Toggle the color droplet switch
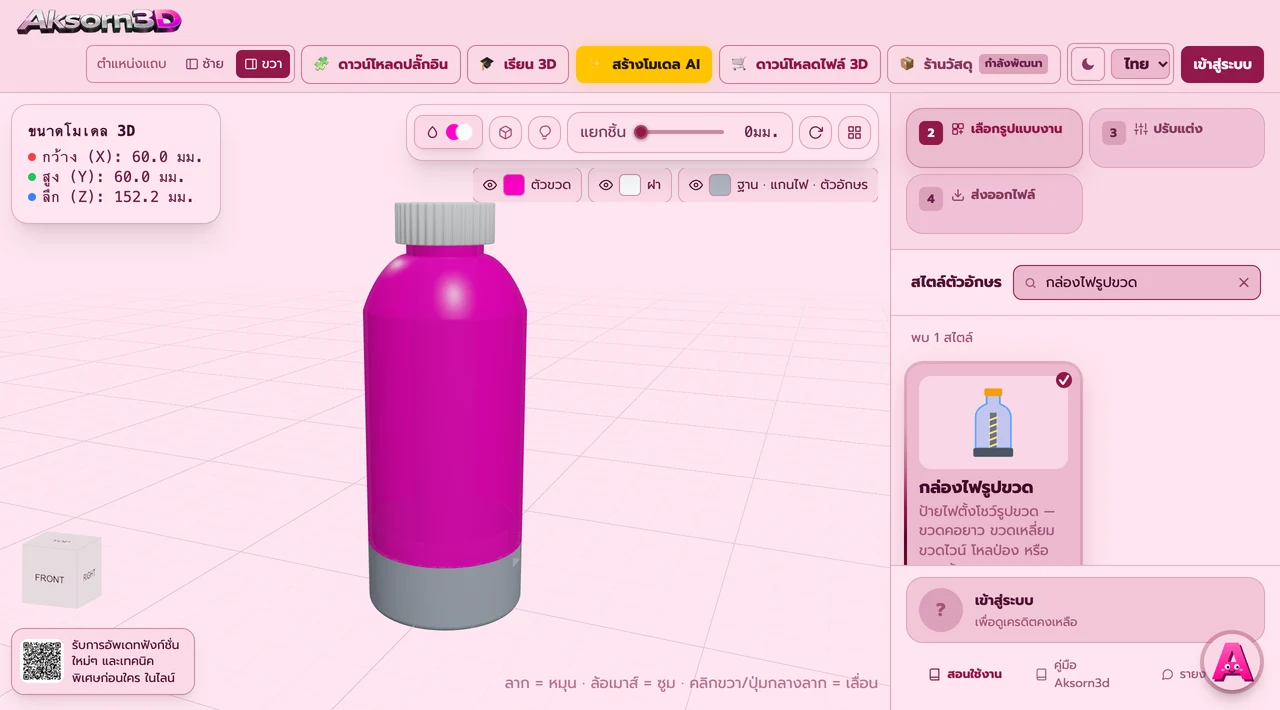 pyautogui.click(x=449, y=132)
